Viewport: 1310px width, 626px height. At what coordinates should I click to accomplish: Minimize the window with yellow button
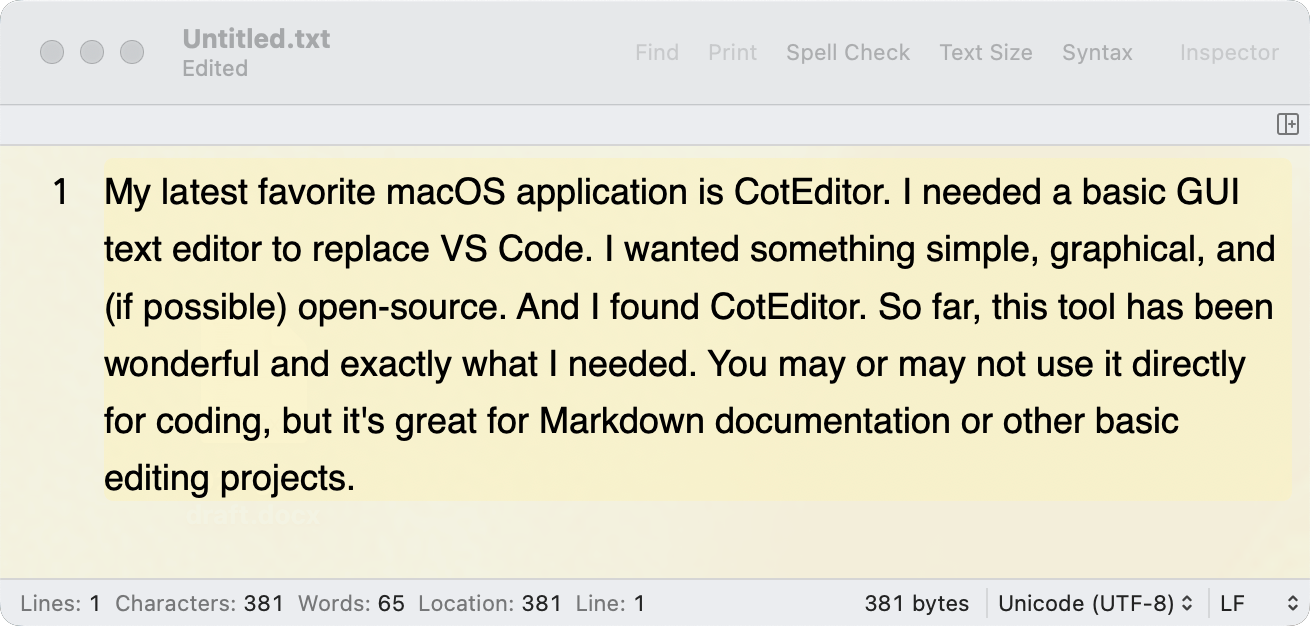click(x=92, y=52)
